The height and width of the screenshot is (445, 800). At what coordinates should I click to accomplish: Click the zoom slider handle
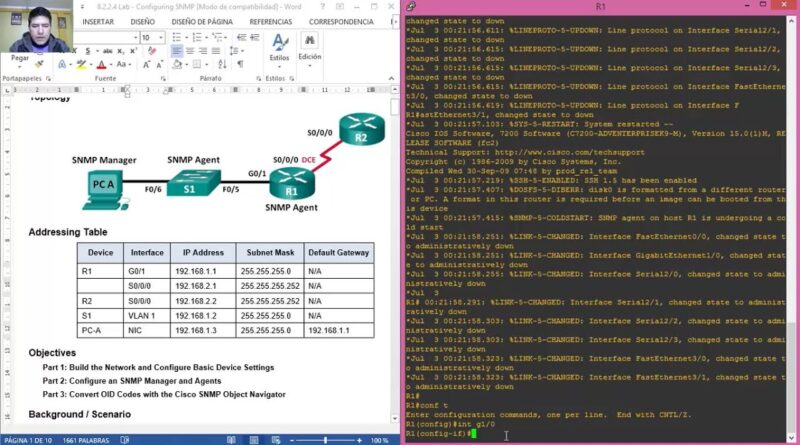[326, 440]
